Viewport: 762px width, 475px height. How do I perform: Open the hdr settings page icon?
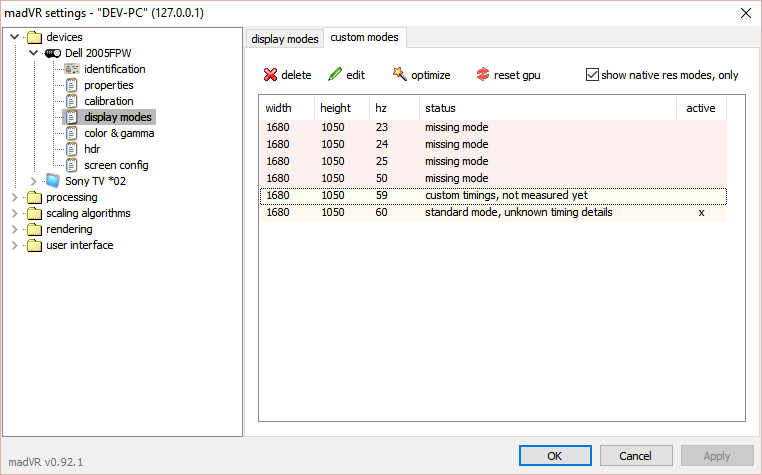pos(71,149)
